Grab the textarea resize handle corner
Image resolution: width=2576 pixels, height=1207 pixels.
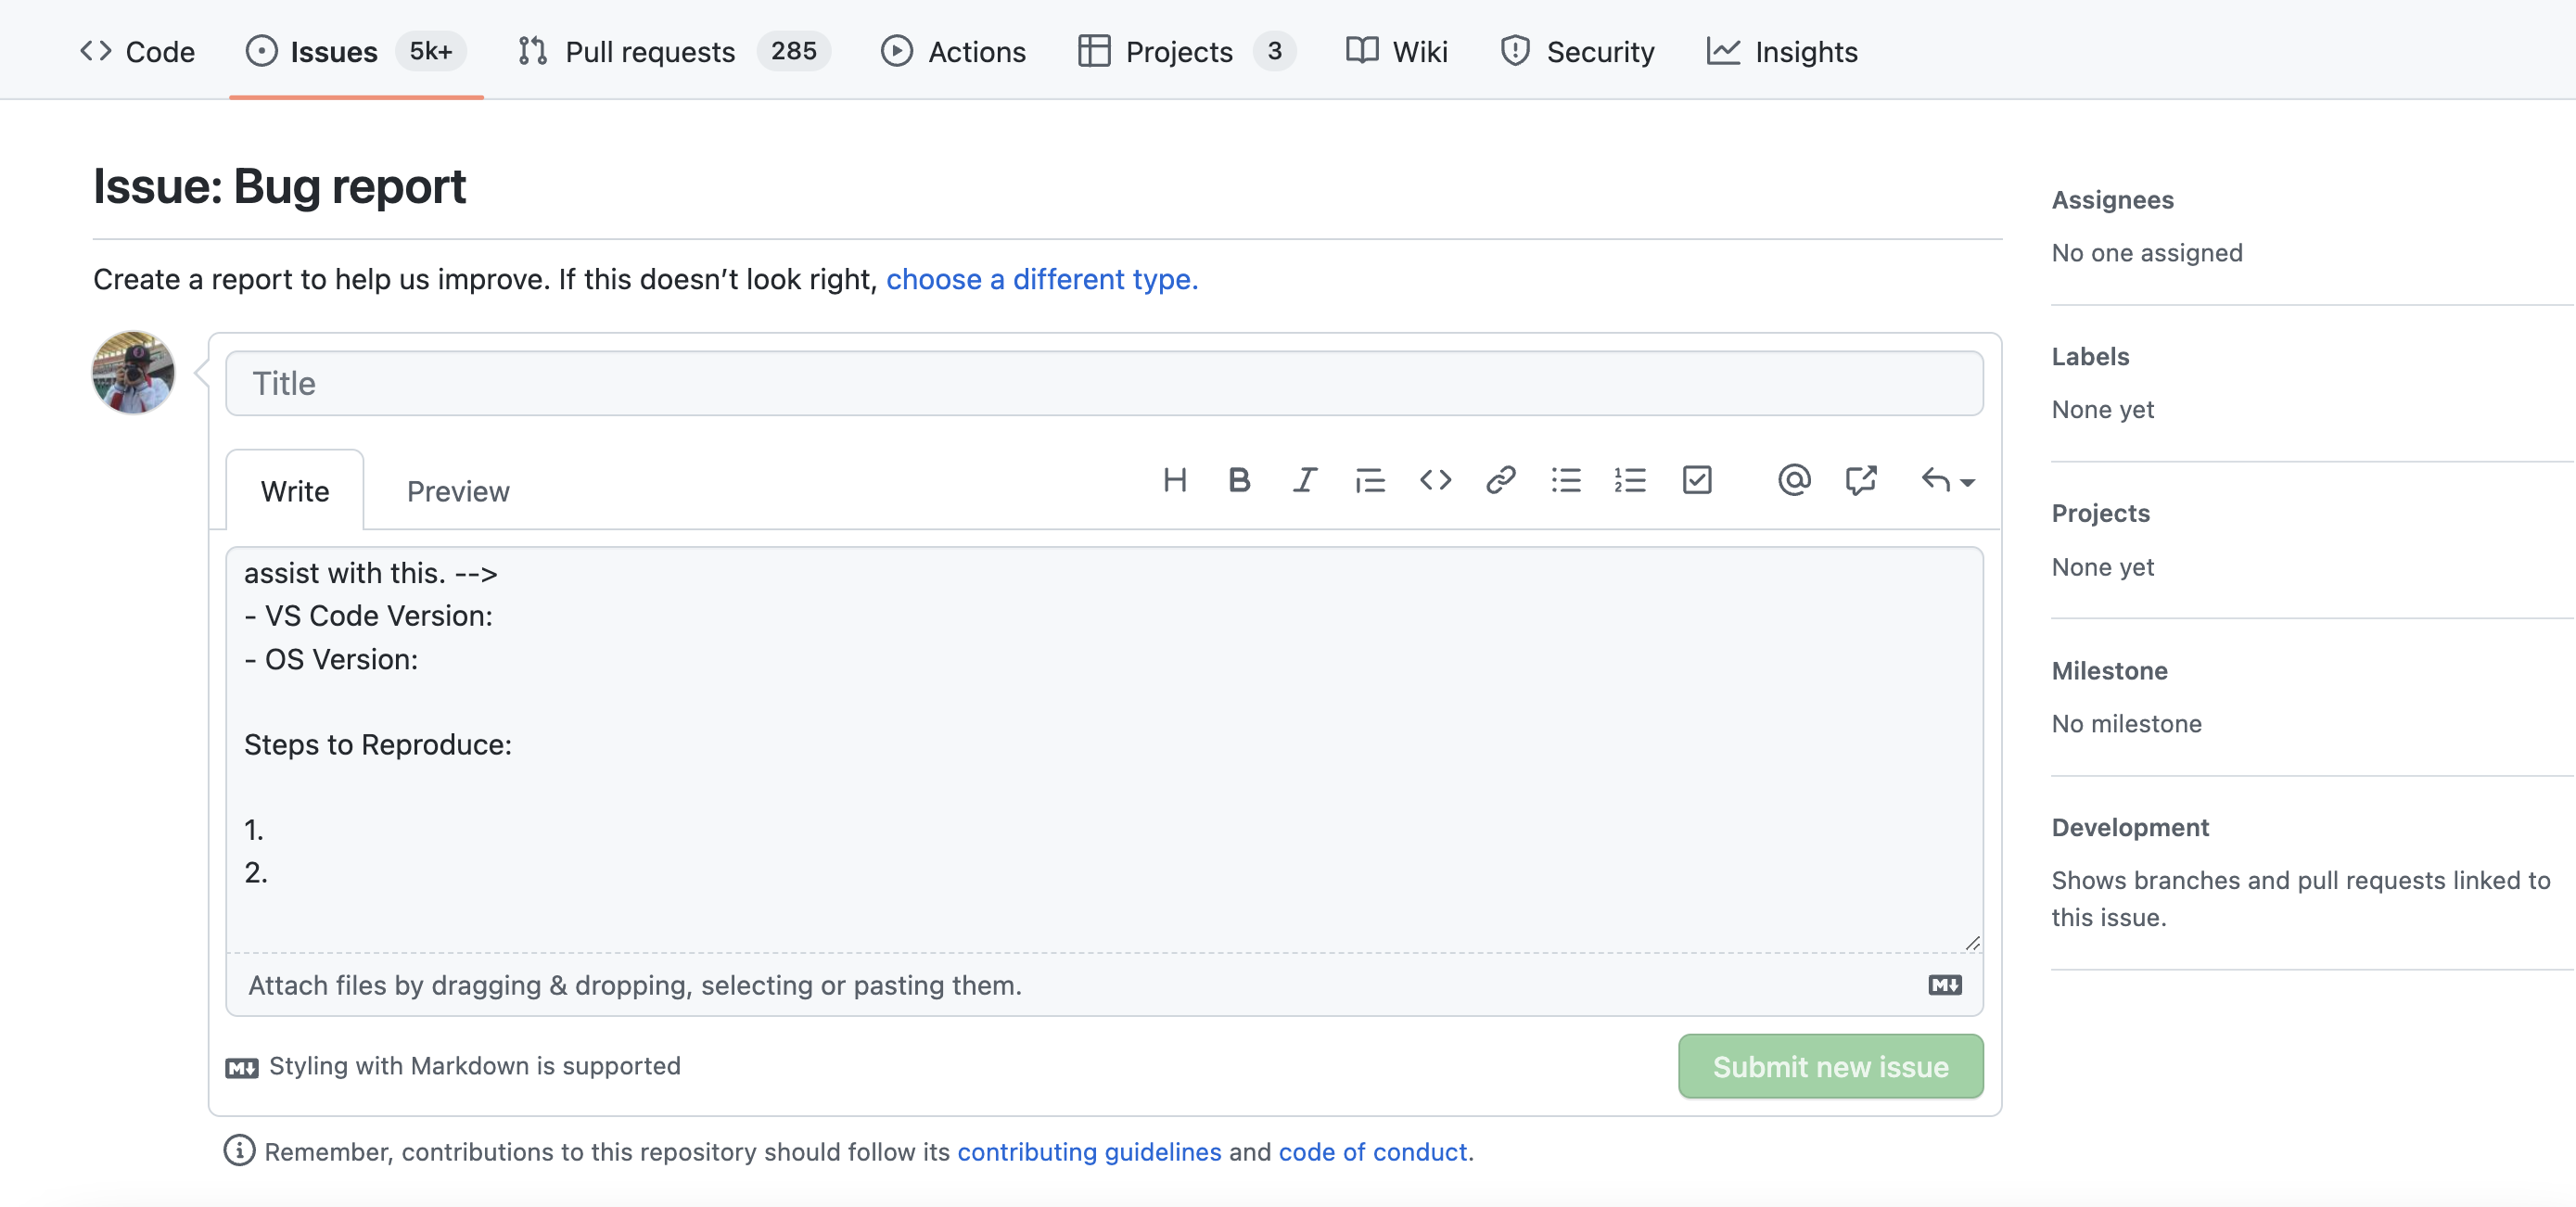[x=1972, y=943]
